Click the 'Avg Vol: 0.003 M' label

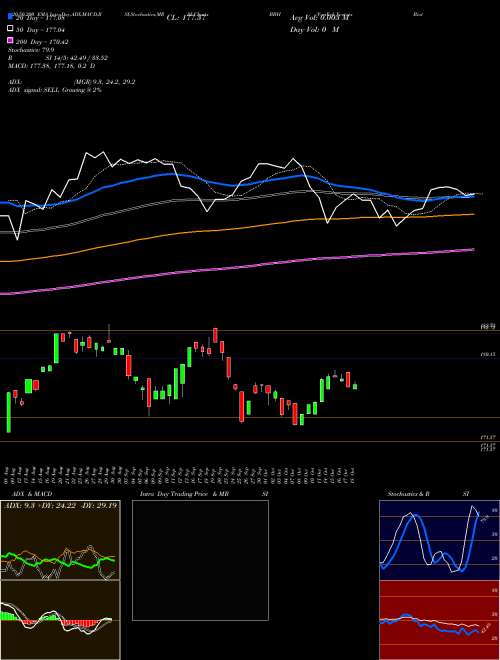pyautogui.click(x=321, y=17)
